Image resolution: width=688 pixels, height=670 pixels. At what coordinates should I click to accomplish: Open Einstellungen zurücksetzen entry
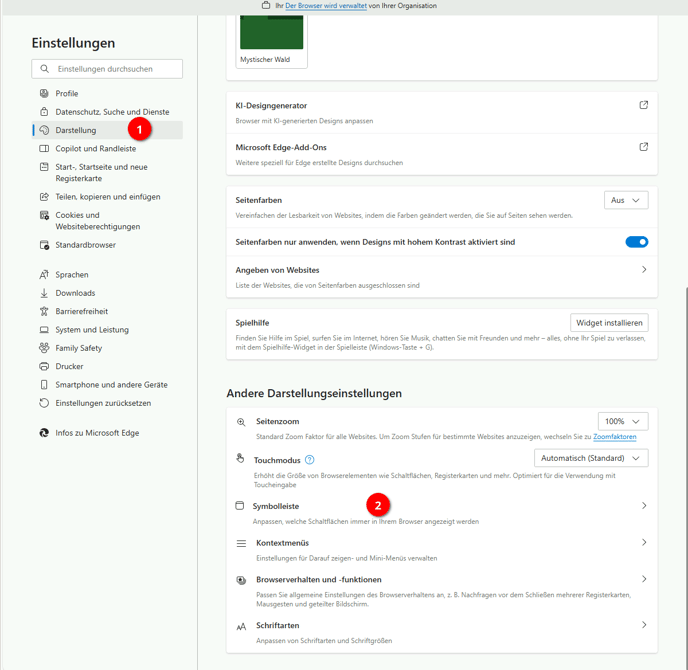[x=107, y=403]
